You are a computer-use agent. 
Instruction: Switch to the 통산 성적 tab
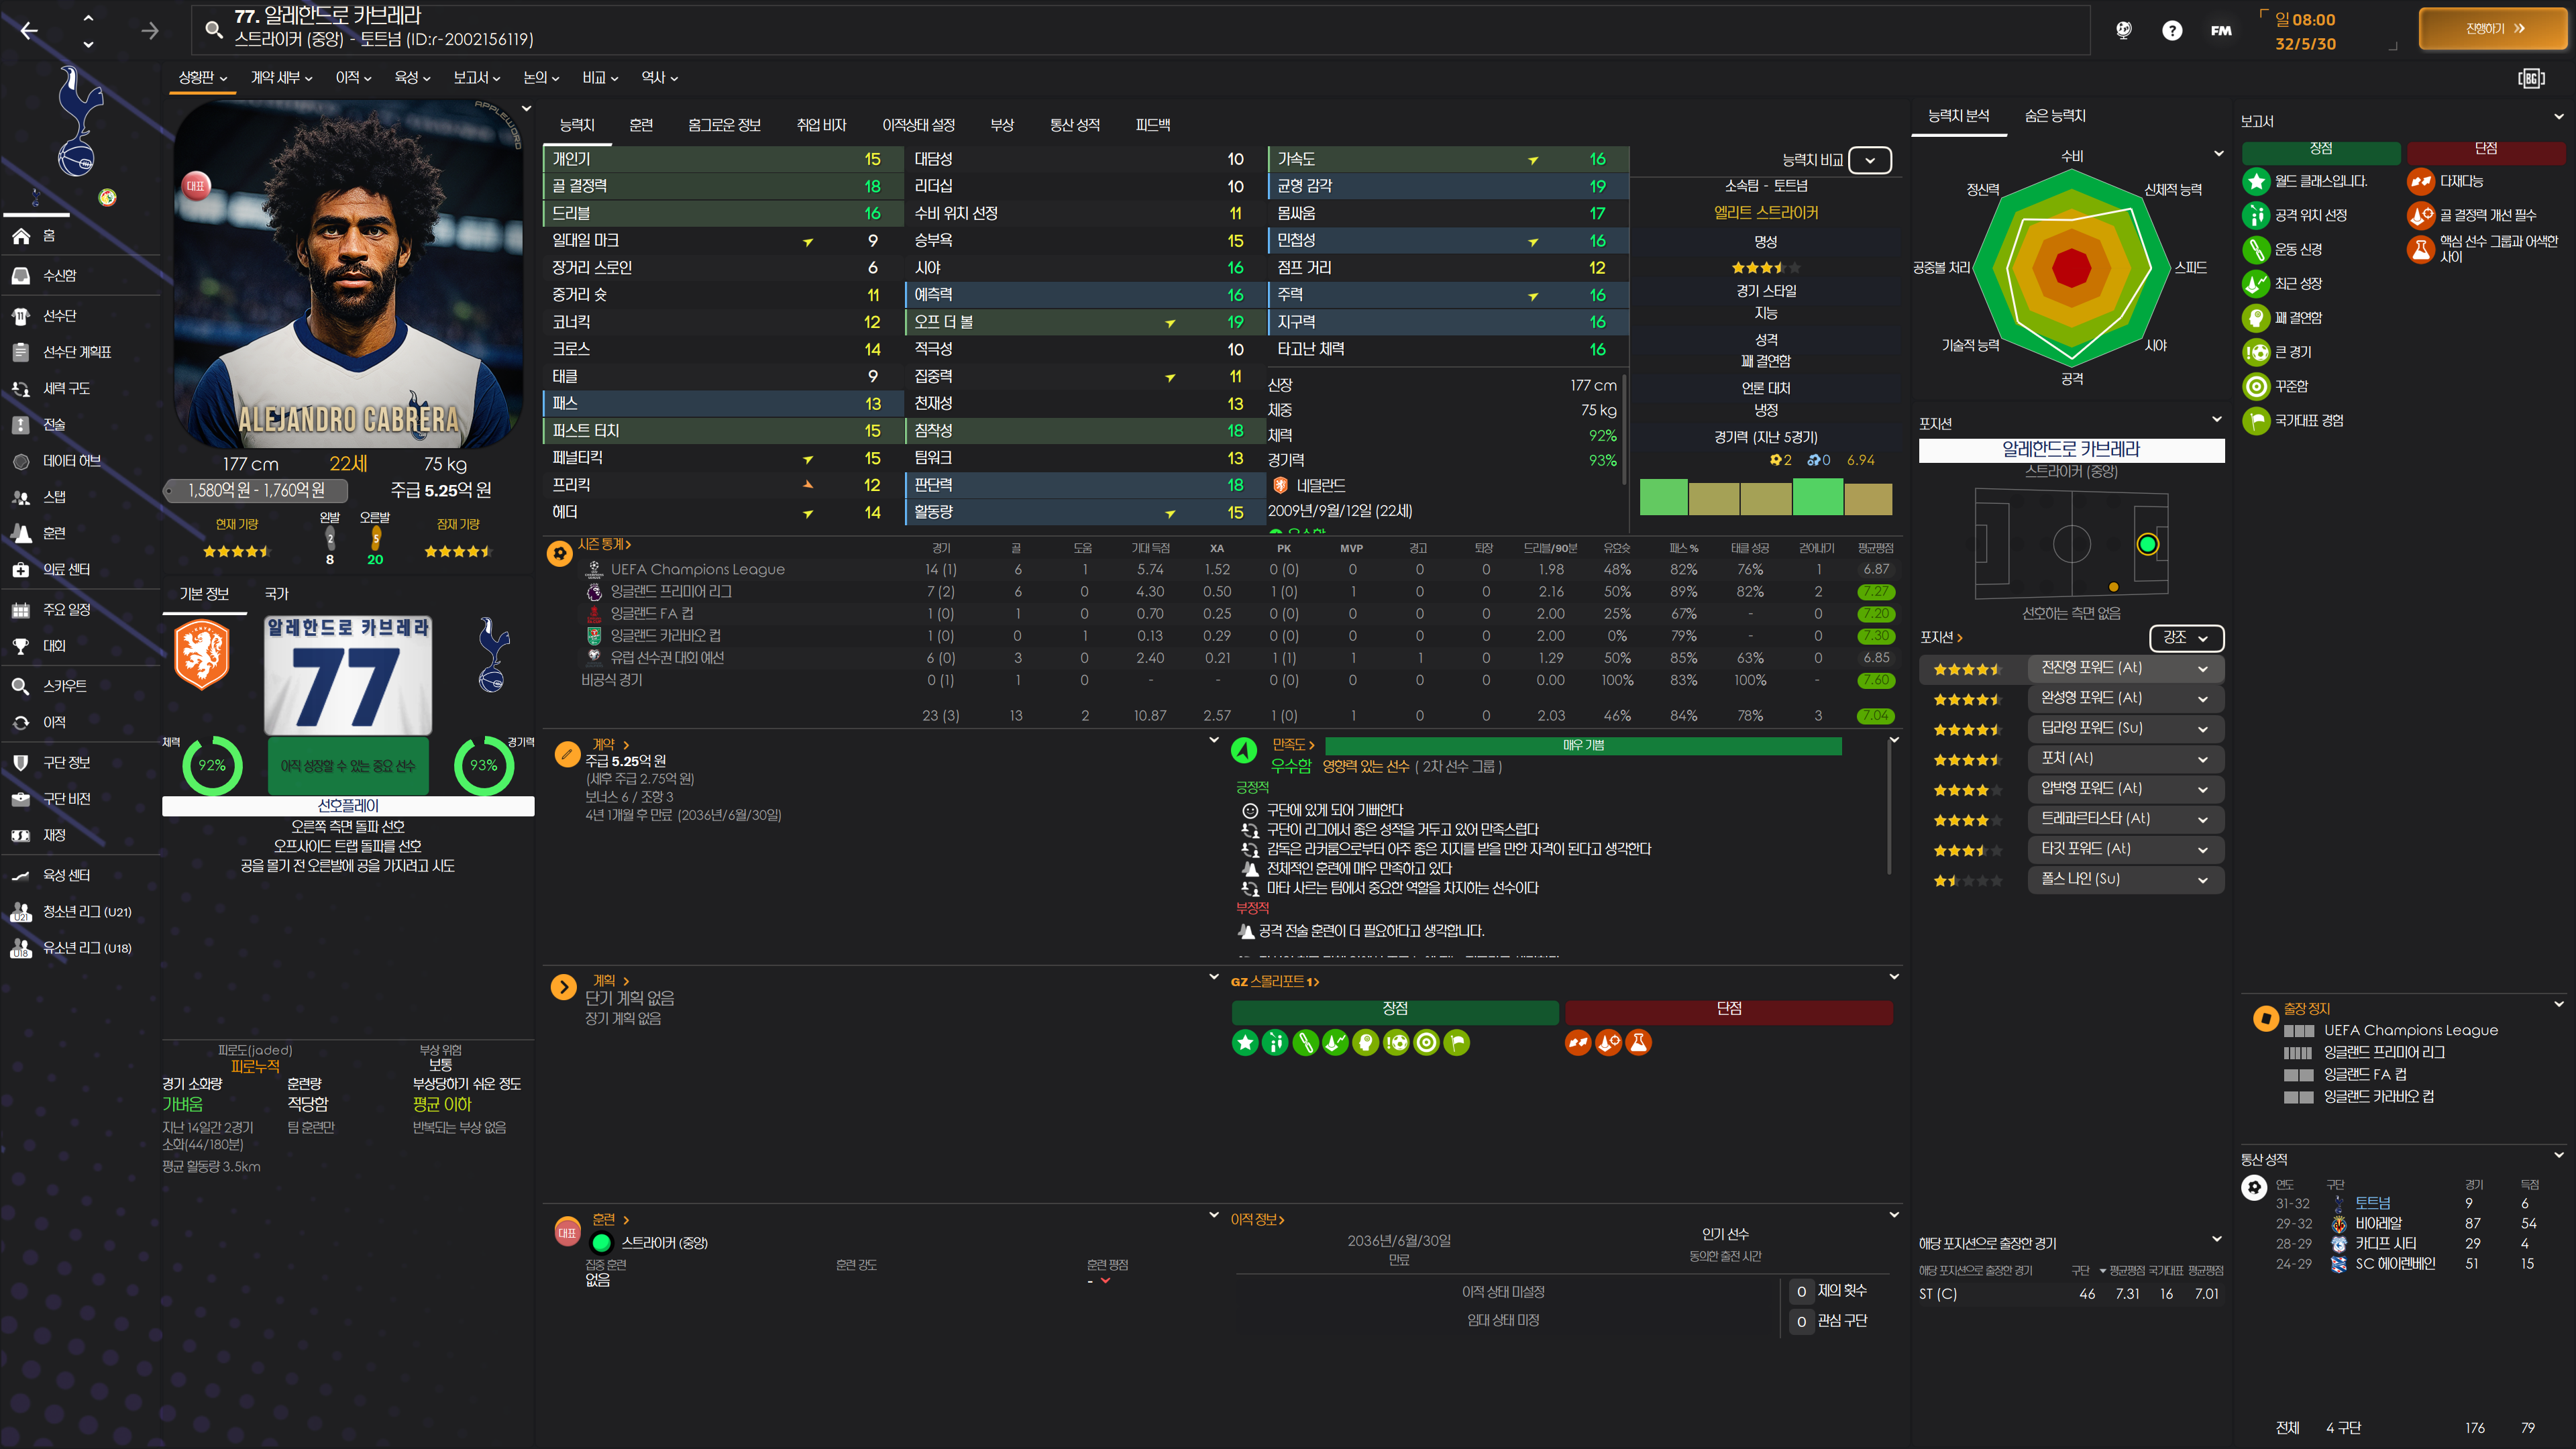click(1074, 125)
